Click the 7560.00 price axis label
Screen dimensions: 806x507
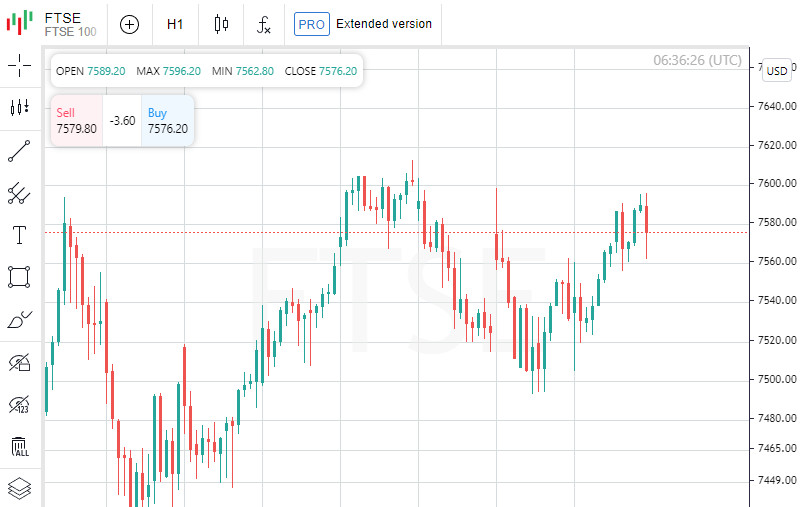777,261
